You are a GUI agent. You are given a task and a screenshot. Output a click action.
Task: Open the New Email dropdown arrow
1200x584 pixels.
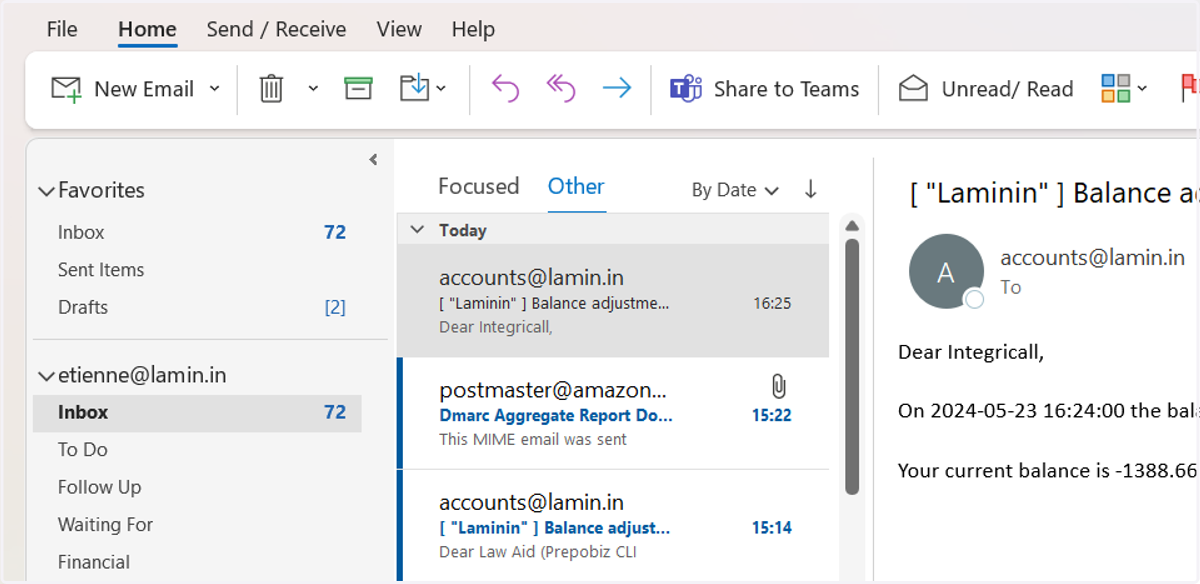(x=214, y=89)
